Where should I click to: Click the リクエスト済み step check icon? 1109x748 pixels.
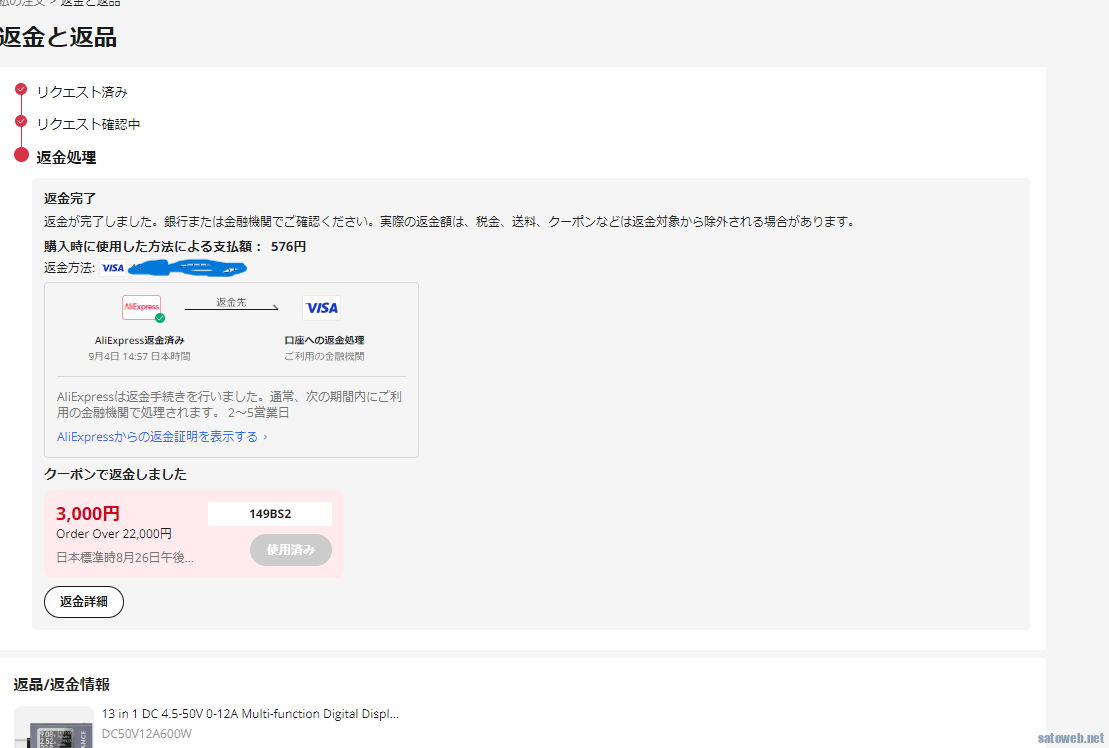(21, 89)
